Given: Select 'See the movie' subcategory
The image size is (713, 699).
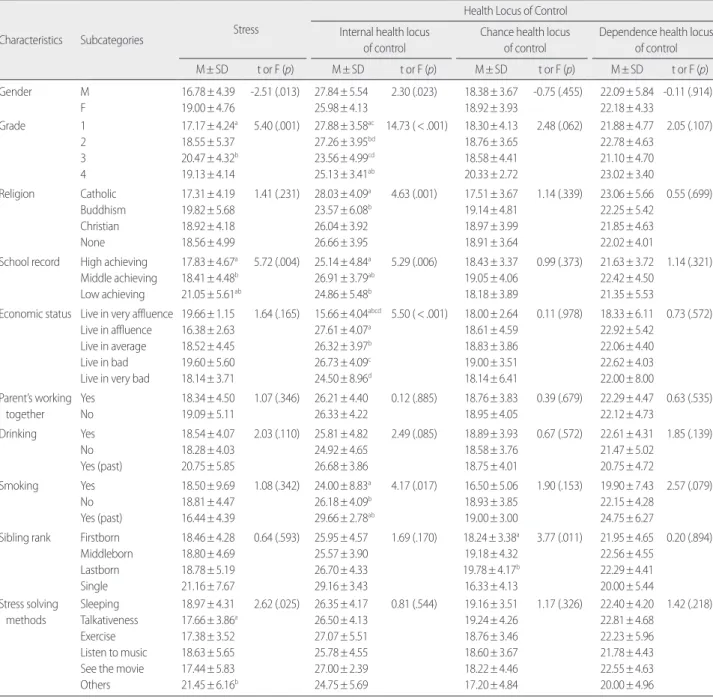Looking at the screenshot, I should (x=112, y=669).
